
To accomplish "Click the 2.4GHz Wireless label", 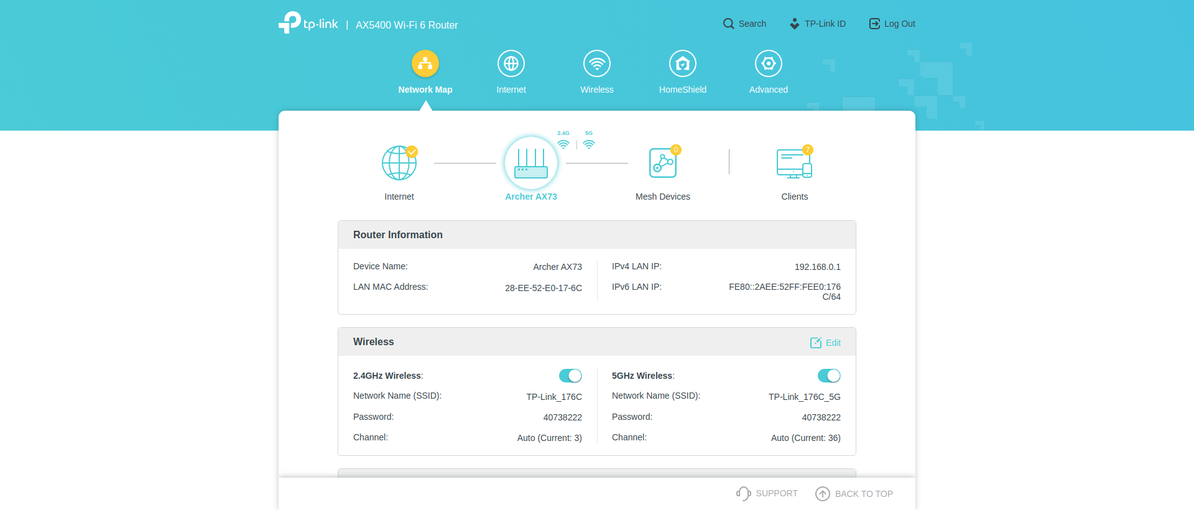I will [x=388, y=375].
